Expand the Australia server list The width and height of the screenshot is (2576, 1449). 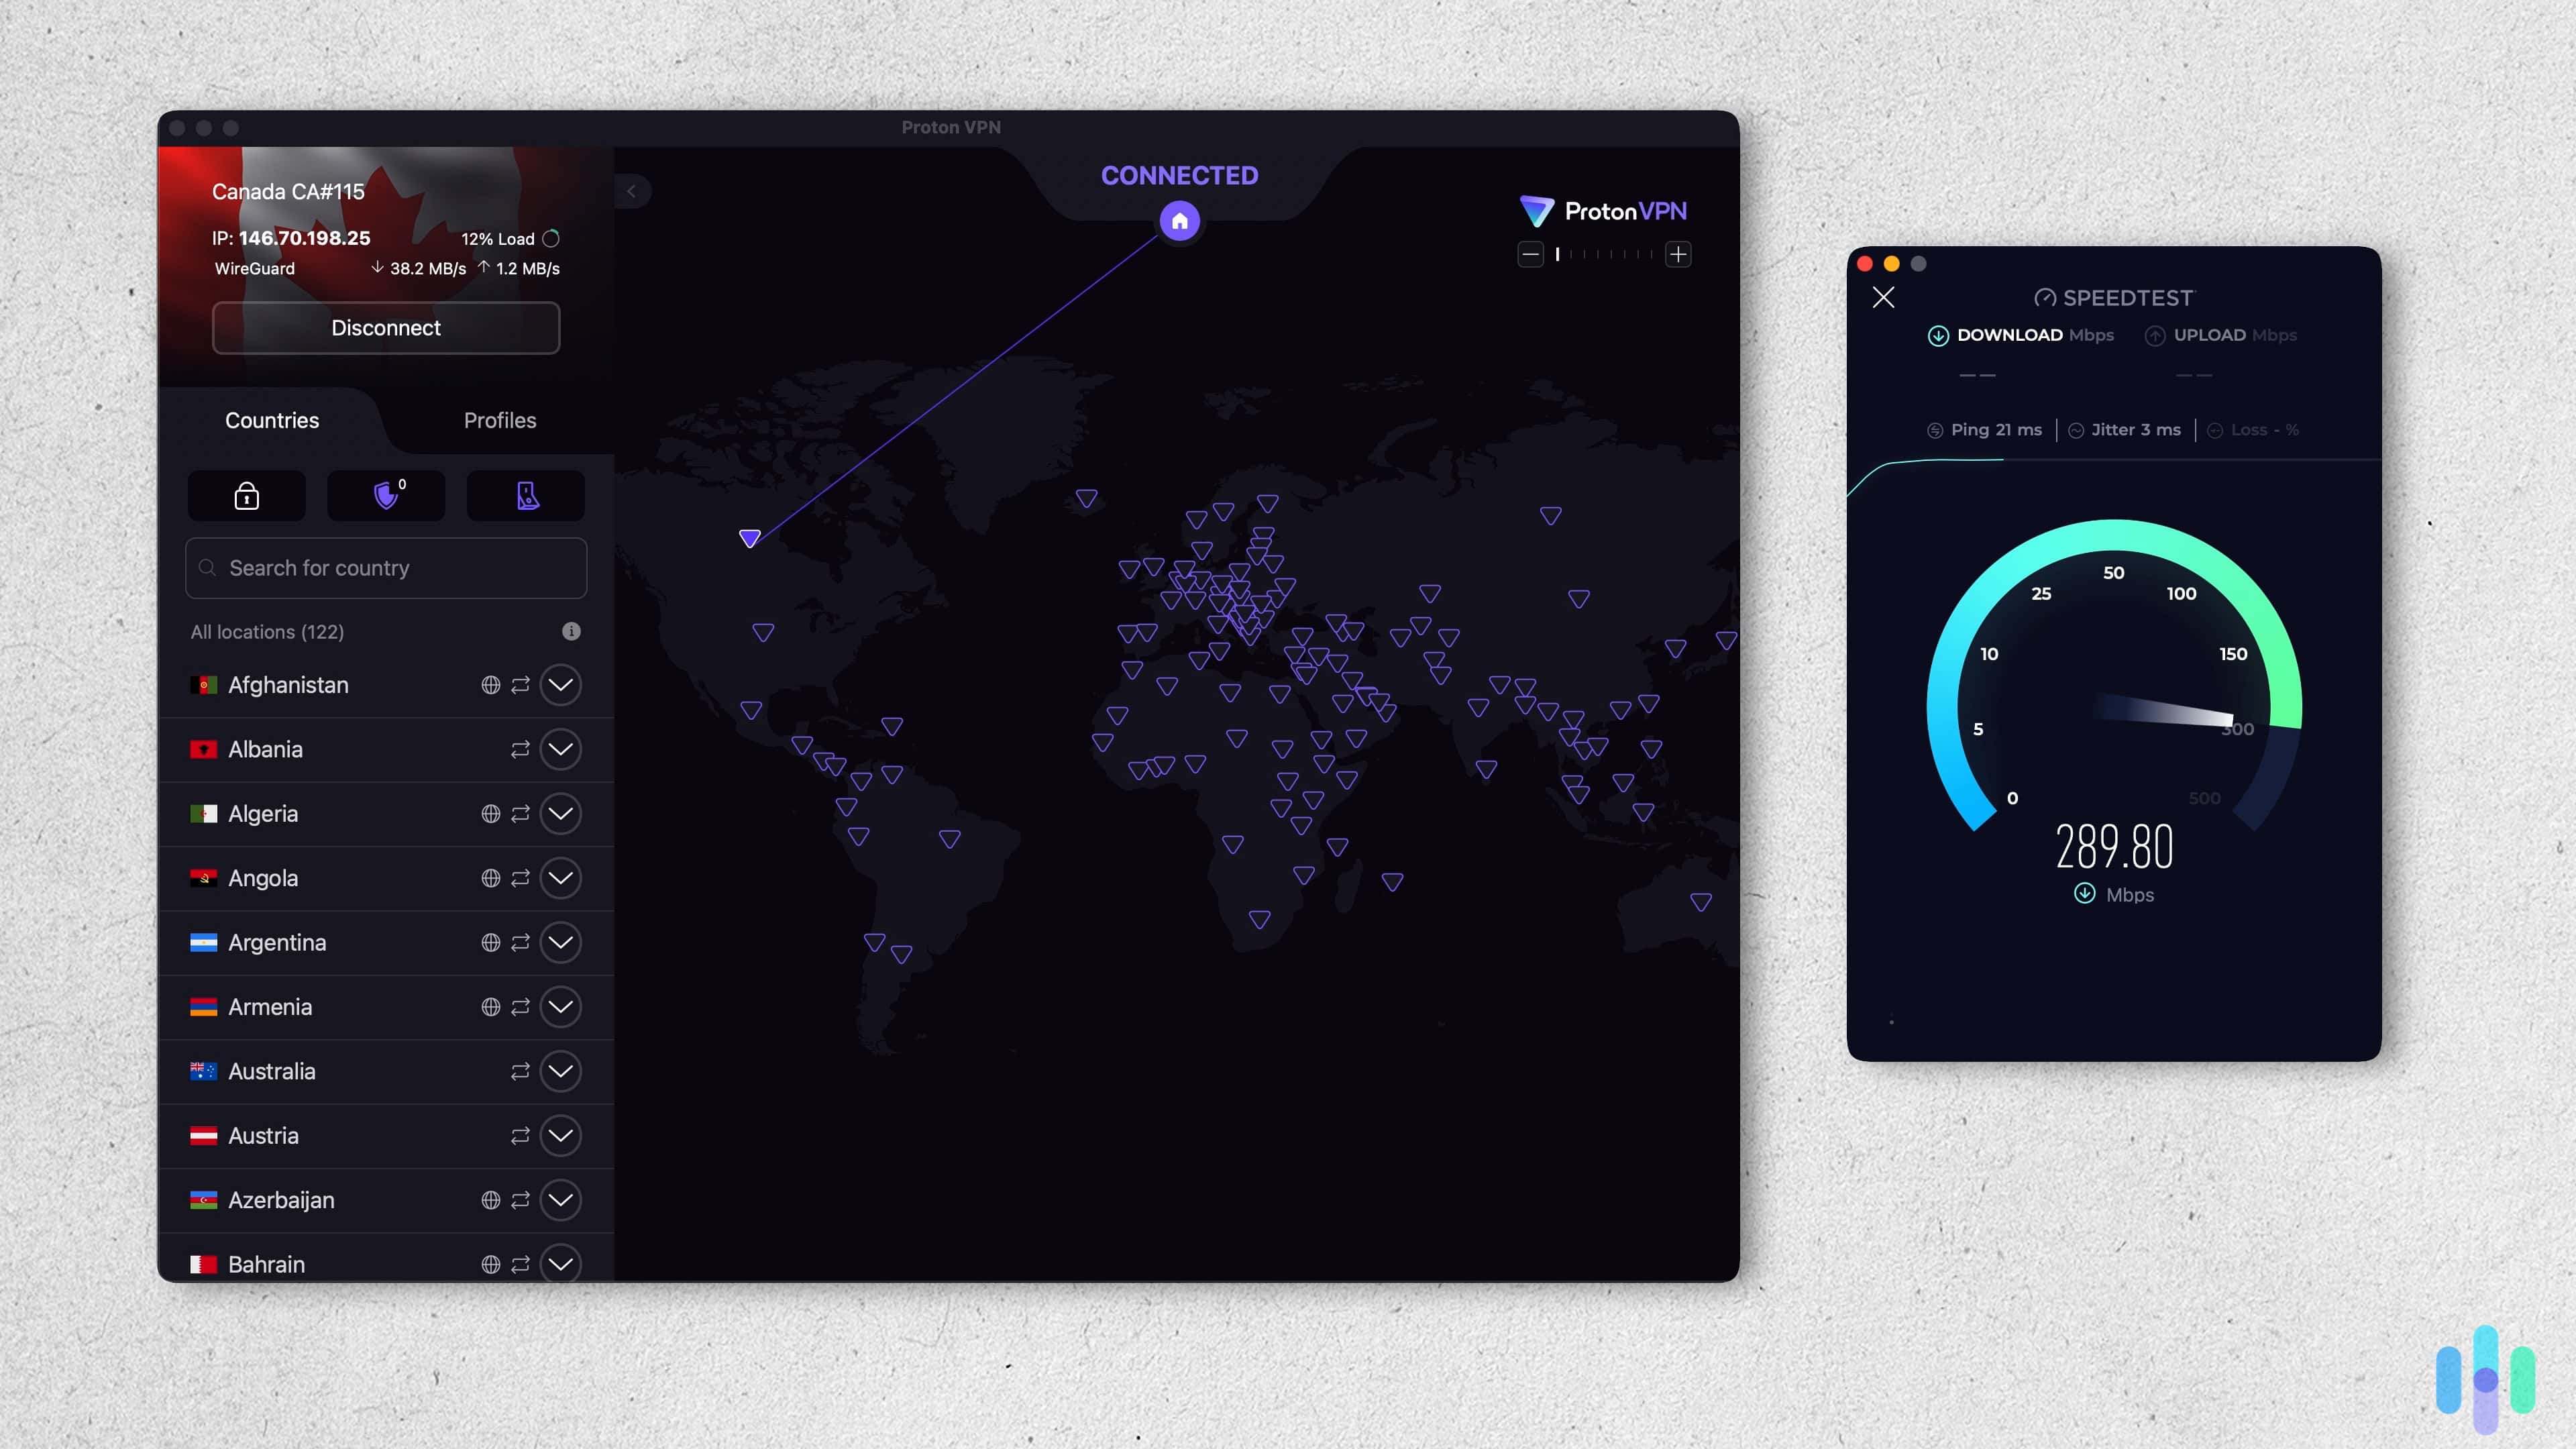tap(560, 1071)
